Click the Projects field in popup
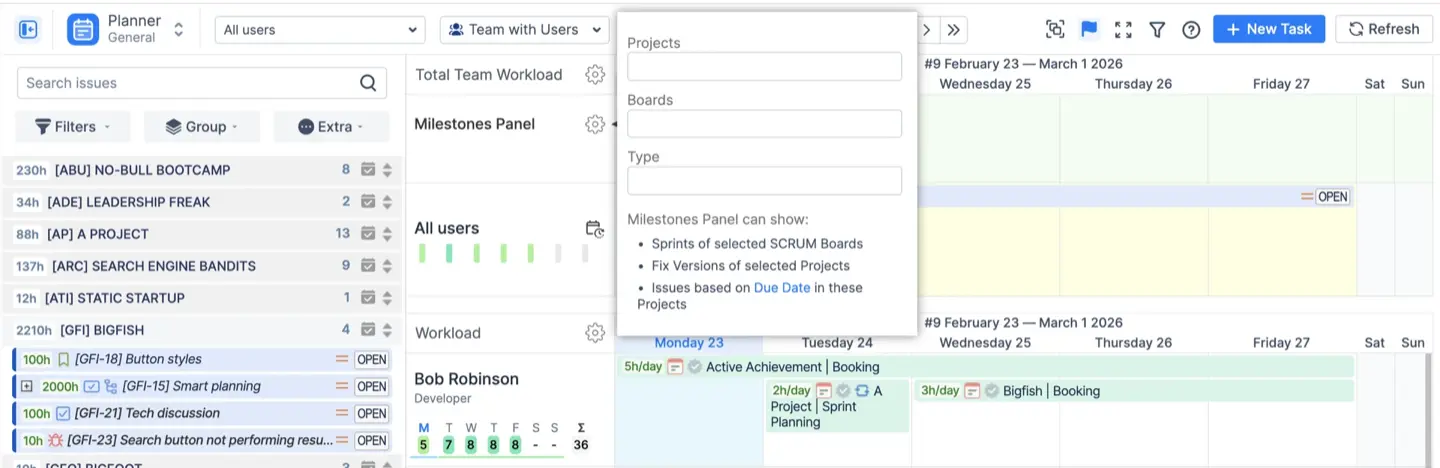The image size is (1440, 468). click(x=765, y=67)
